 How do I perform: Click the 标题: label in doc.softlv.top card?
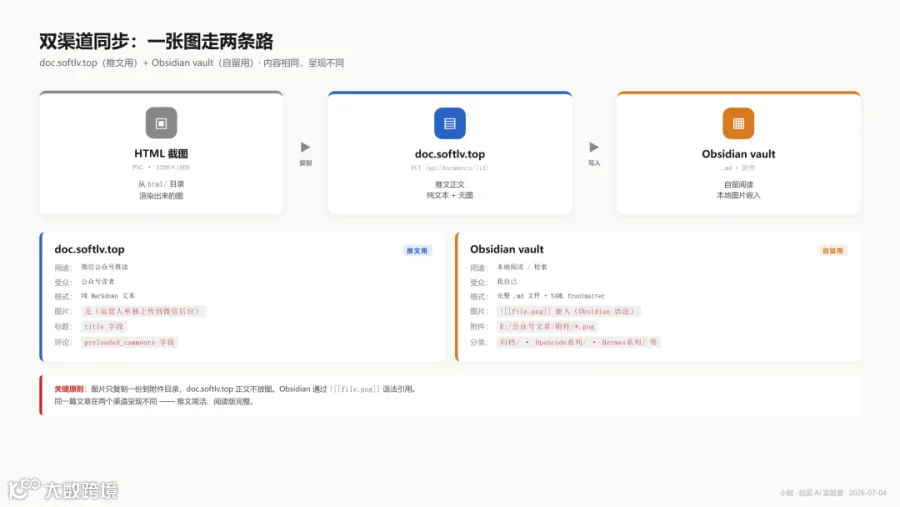[x=63, y=327]
